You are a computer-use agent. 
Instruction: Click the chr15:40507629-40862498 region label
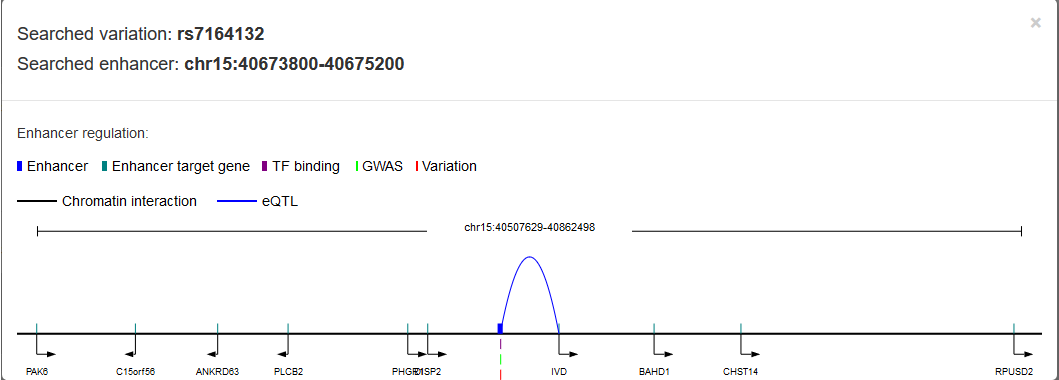coord(530,227)
